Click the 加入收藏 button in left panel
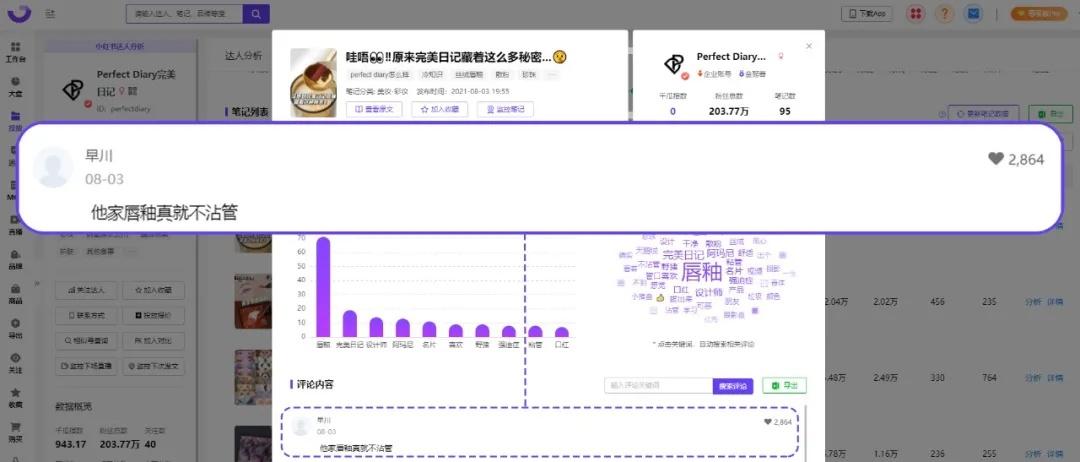This screenshot has width=1080, height=462. [154, 291]
